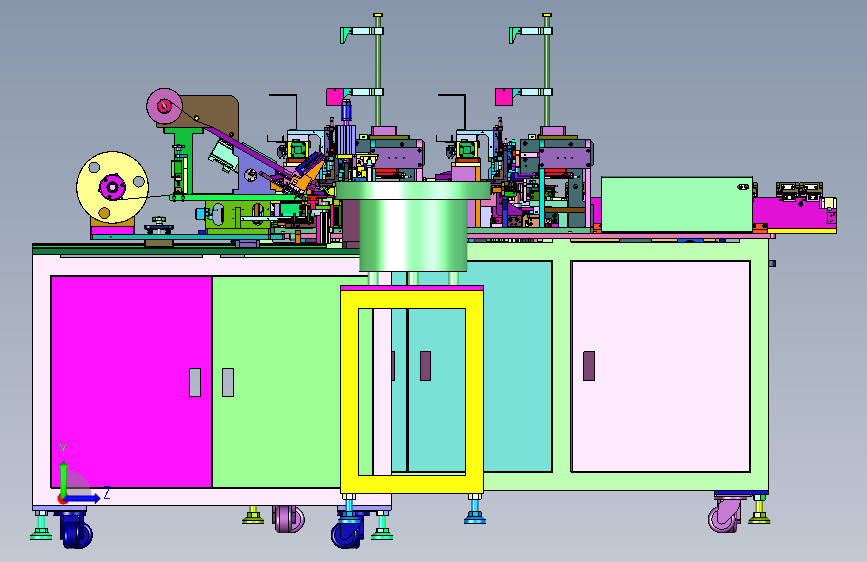Click the dark handle on the right pale pink door
Screen dimensions: 867x562
click(589, 366)
